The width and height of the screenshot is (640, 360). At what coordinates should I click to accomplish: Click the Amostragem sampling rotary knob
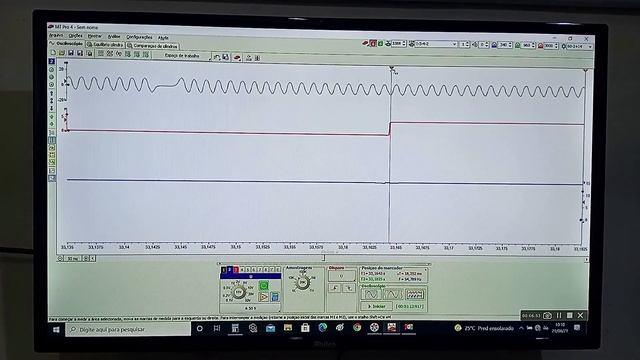(302, 282)
